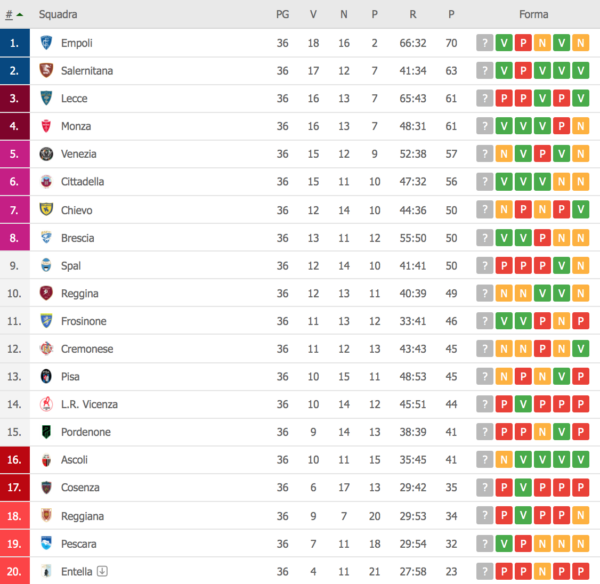Sort table by the # rank column
Image resolution: width=600 pixels, height=584 pixels.
[x=14, y=15]
